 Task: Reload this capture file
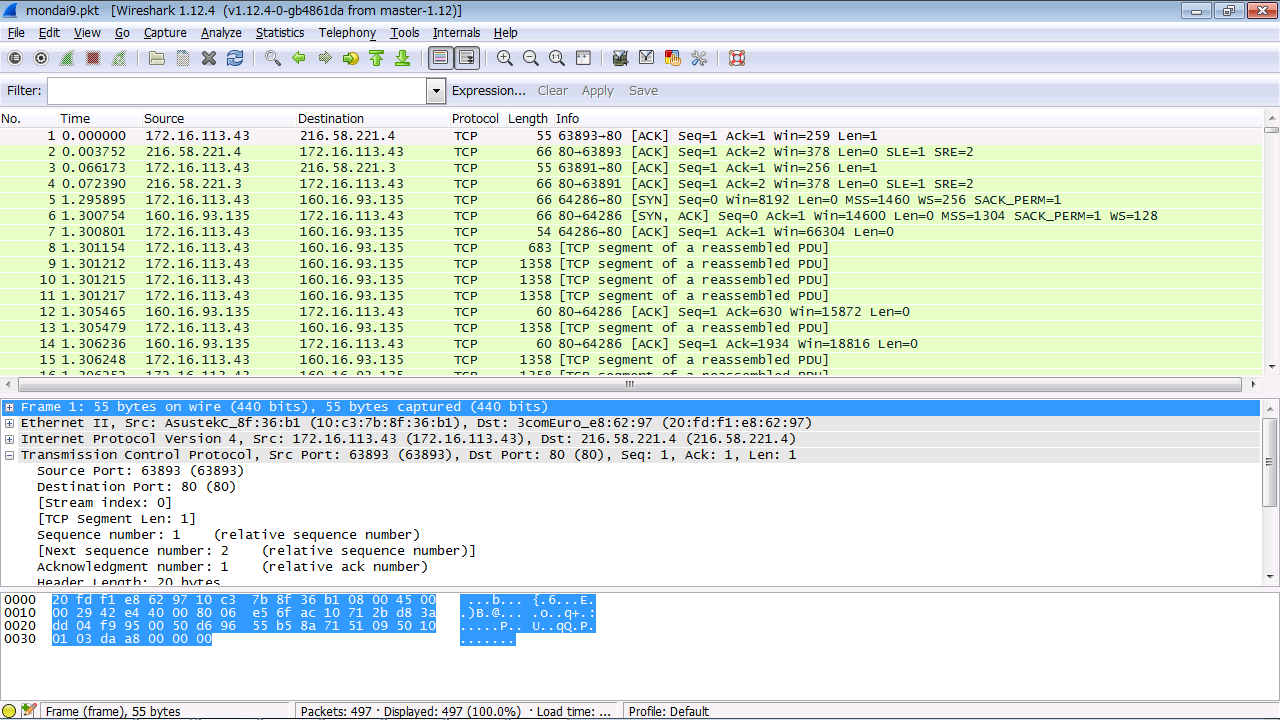[235, 58]
